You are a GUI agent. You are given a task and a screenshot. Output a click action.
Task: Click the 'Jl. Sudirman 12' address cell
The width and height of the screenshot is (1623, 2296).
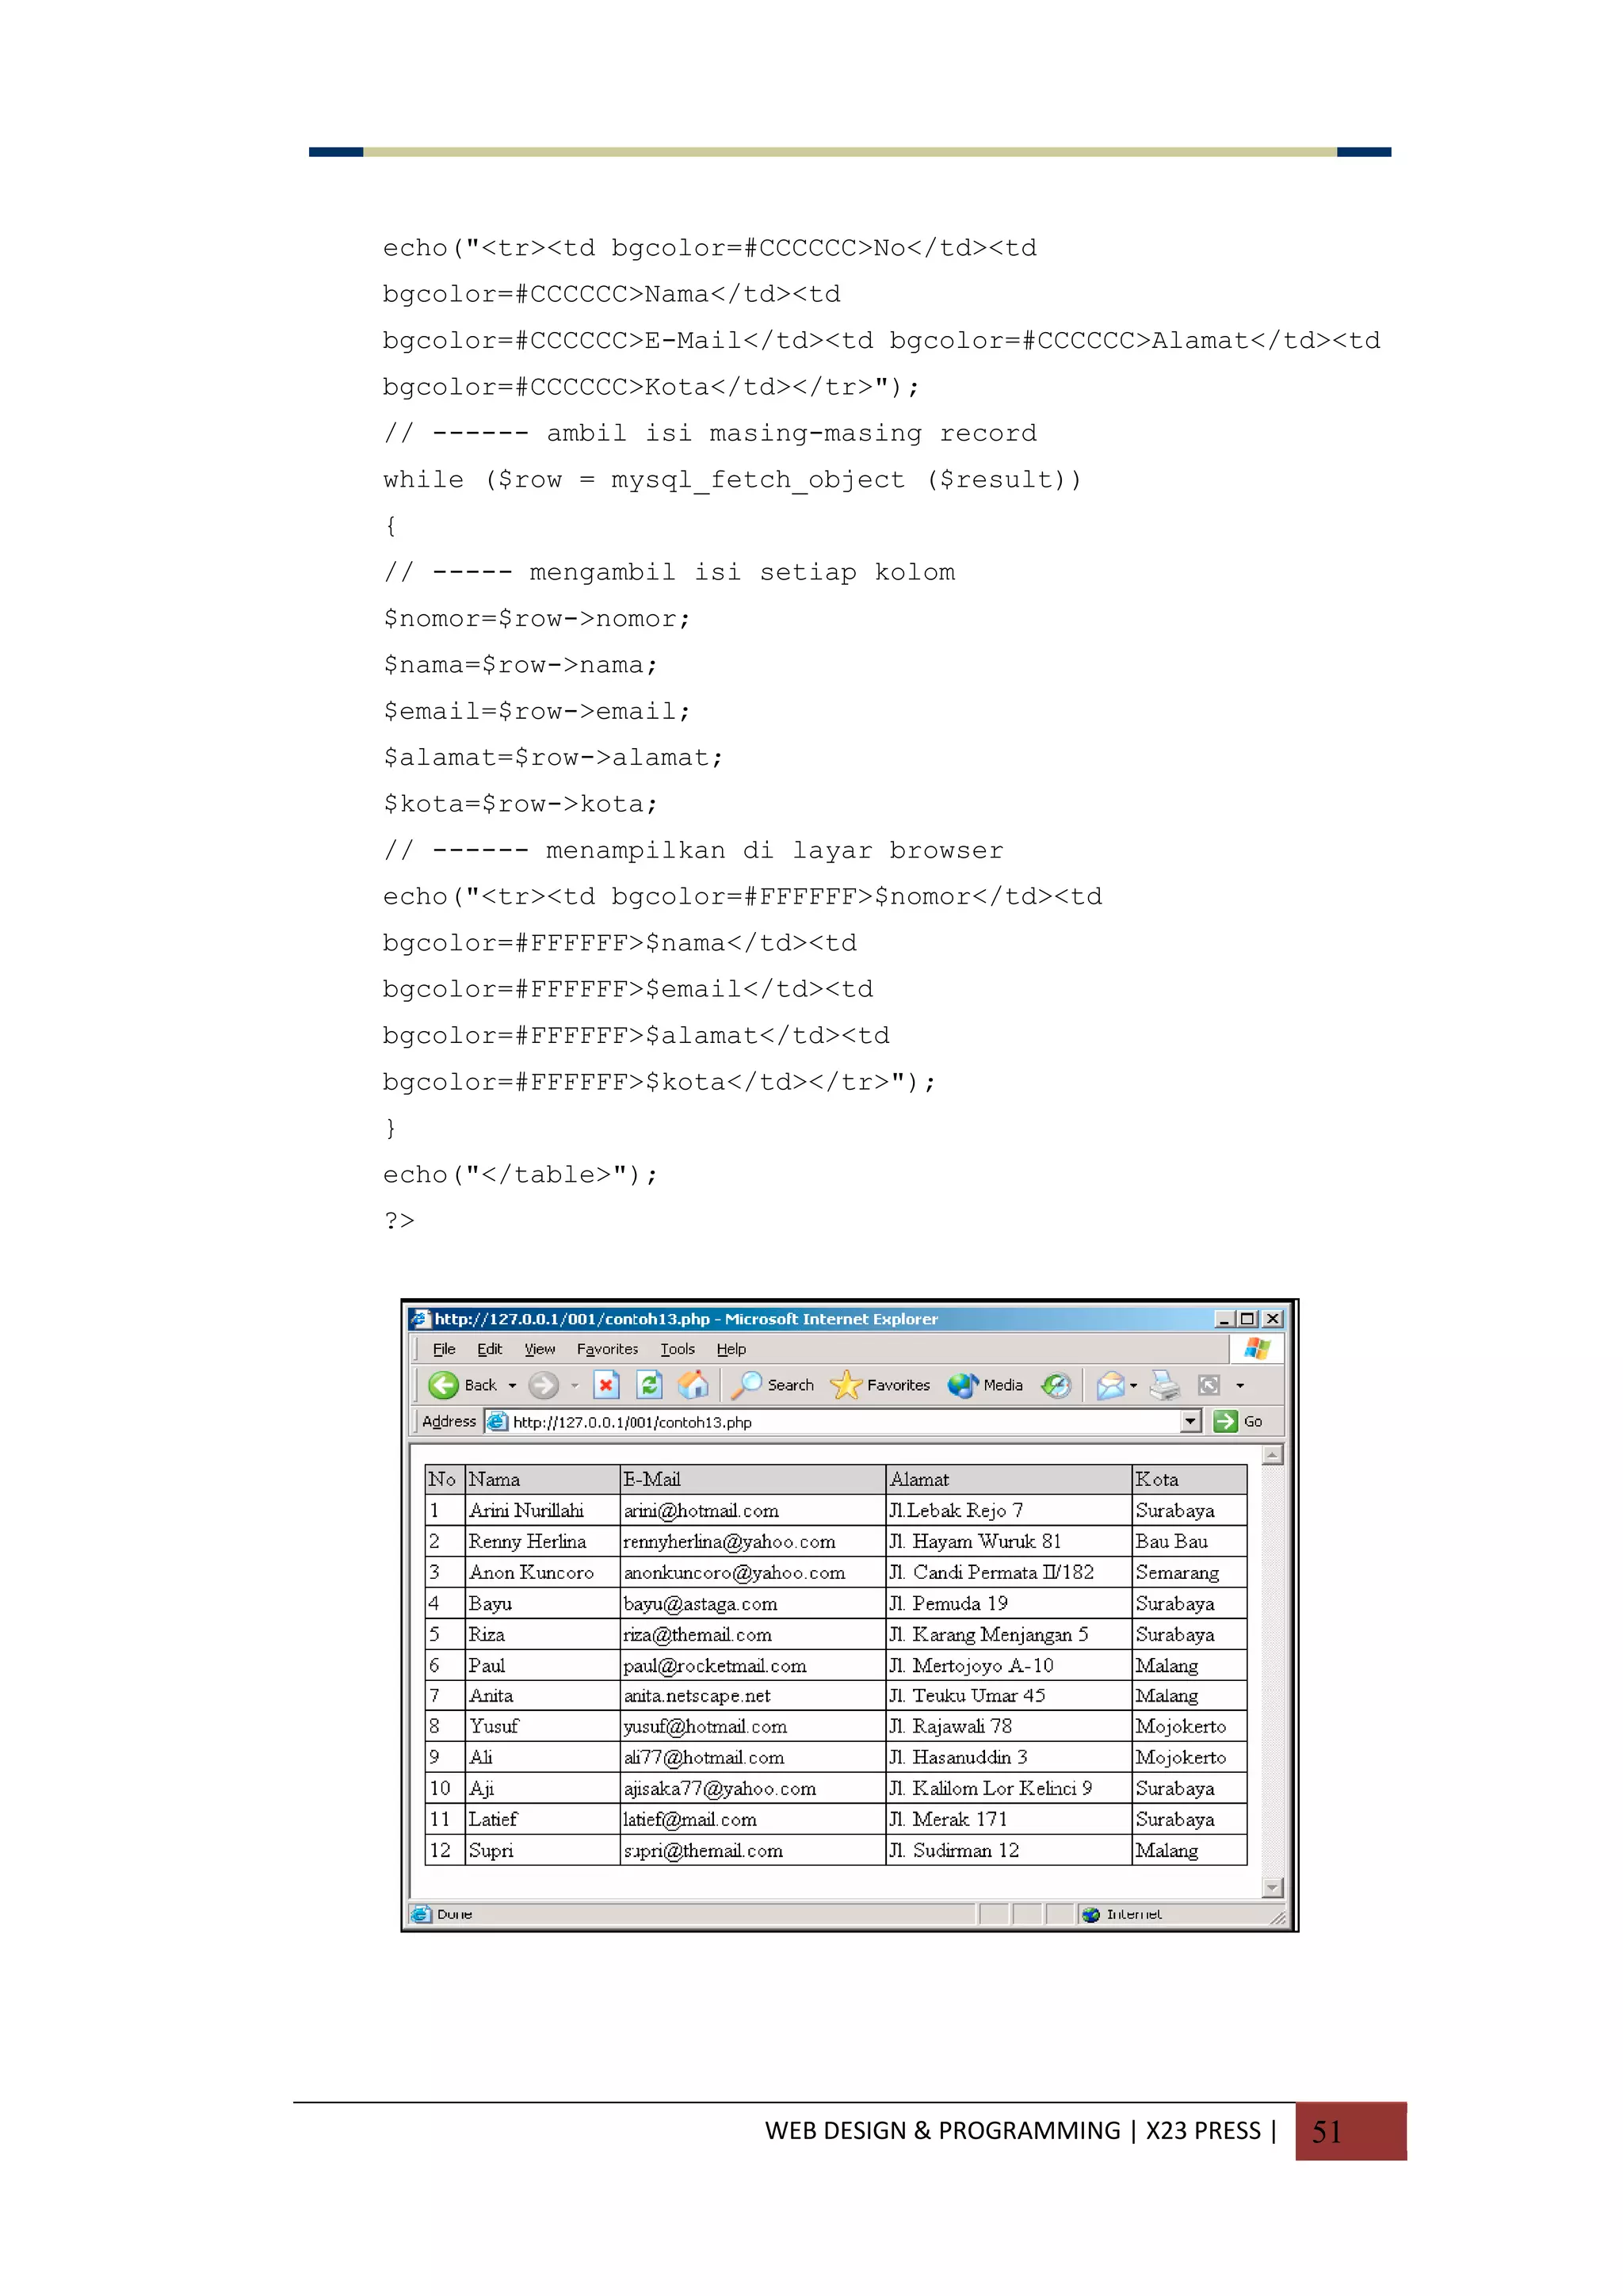[1008, 1850]
